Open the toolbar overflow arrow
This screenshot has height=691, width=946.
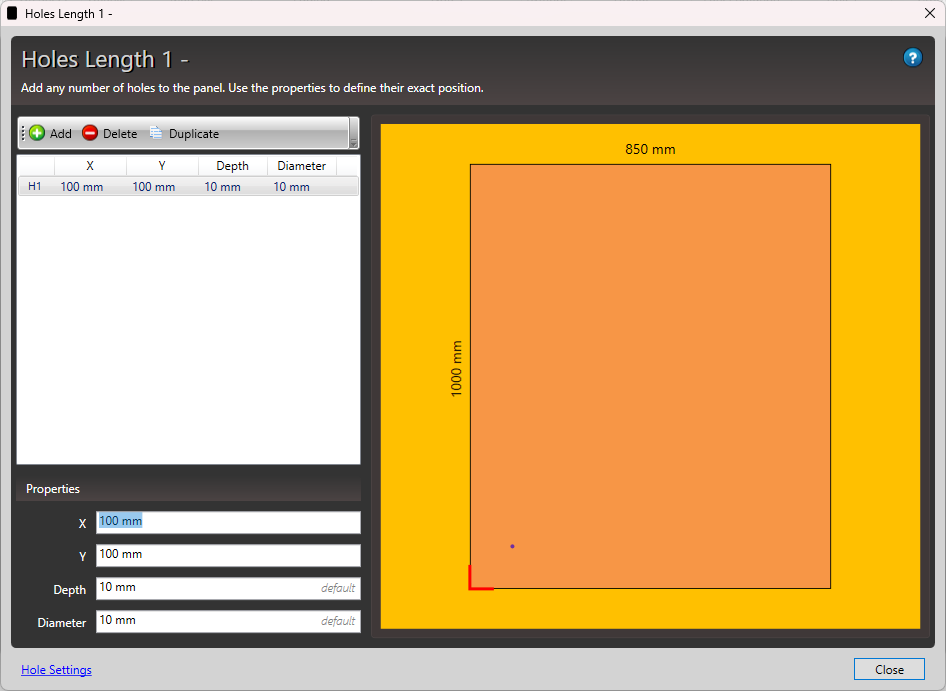(354, 133)
